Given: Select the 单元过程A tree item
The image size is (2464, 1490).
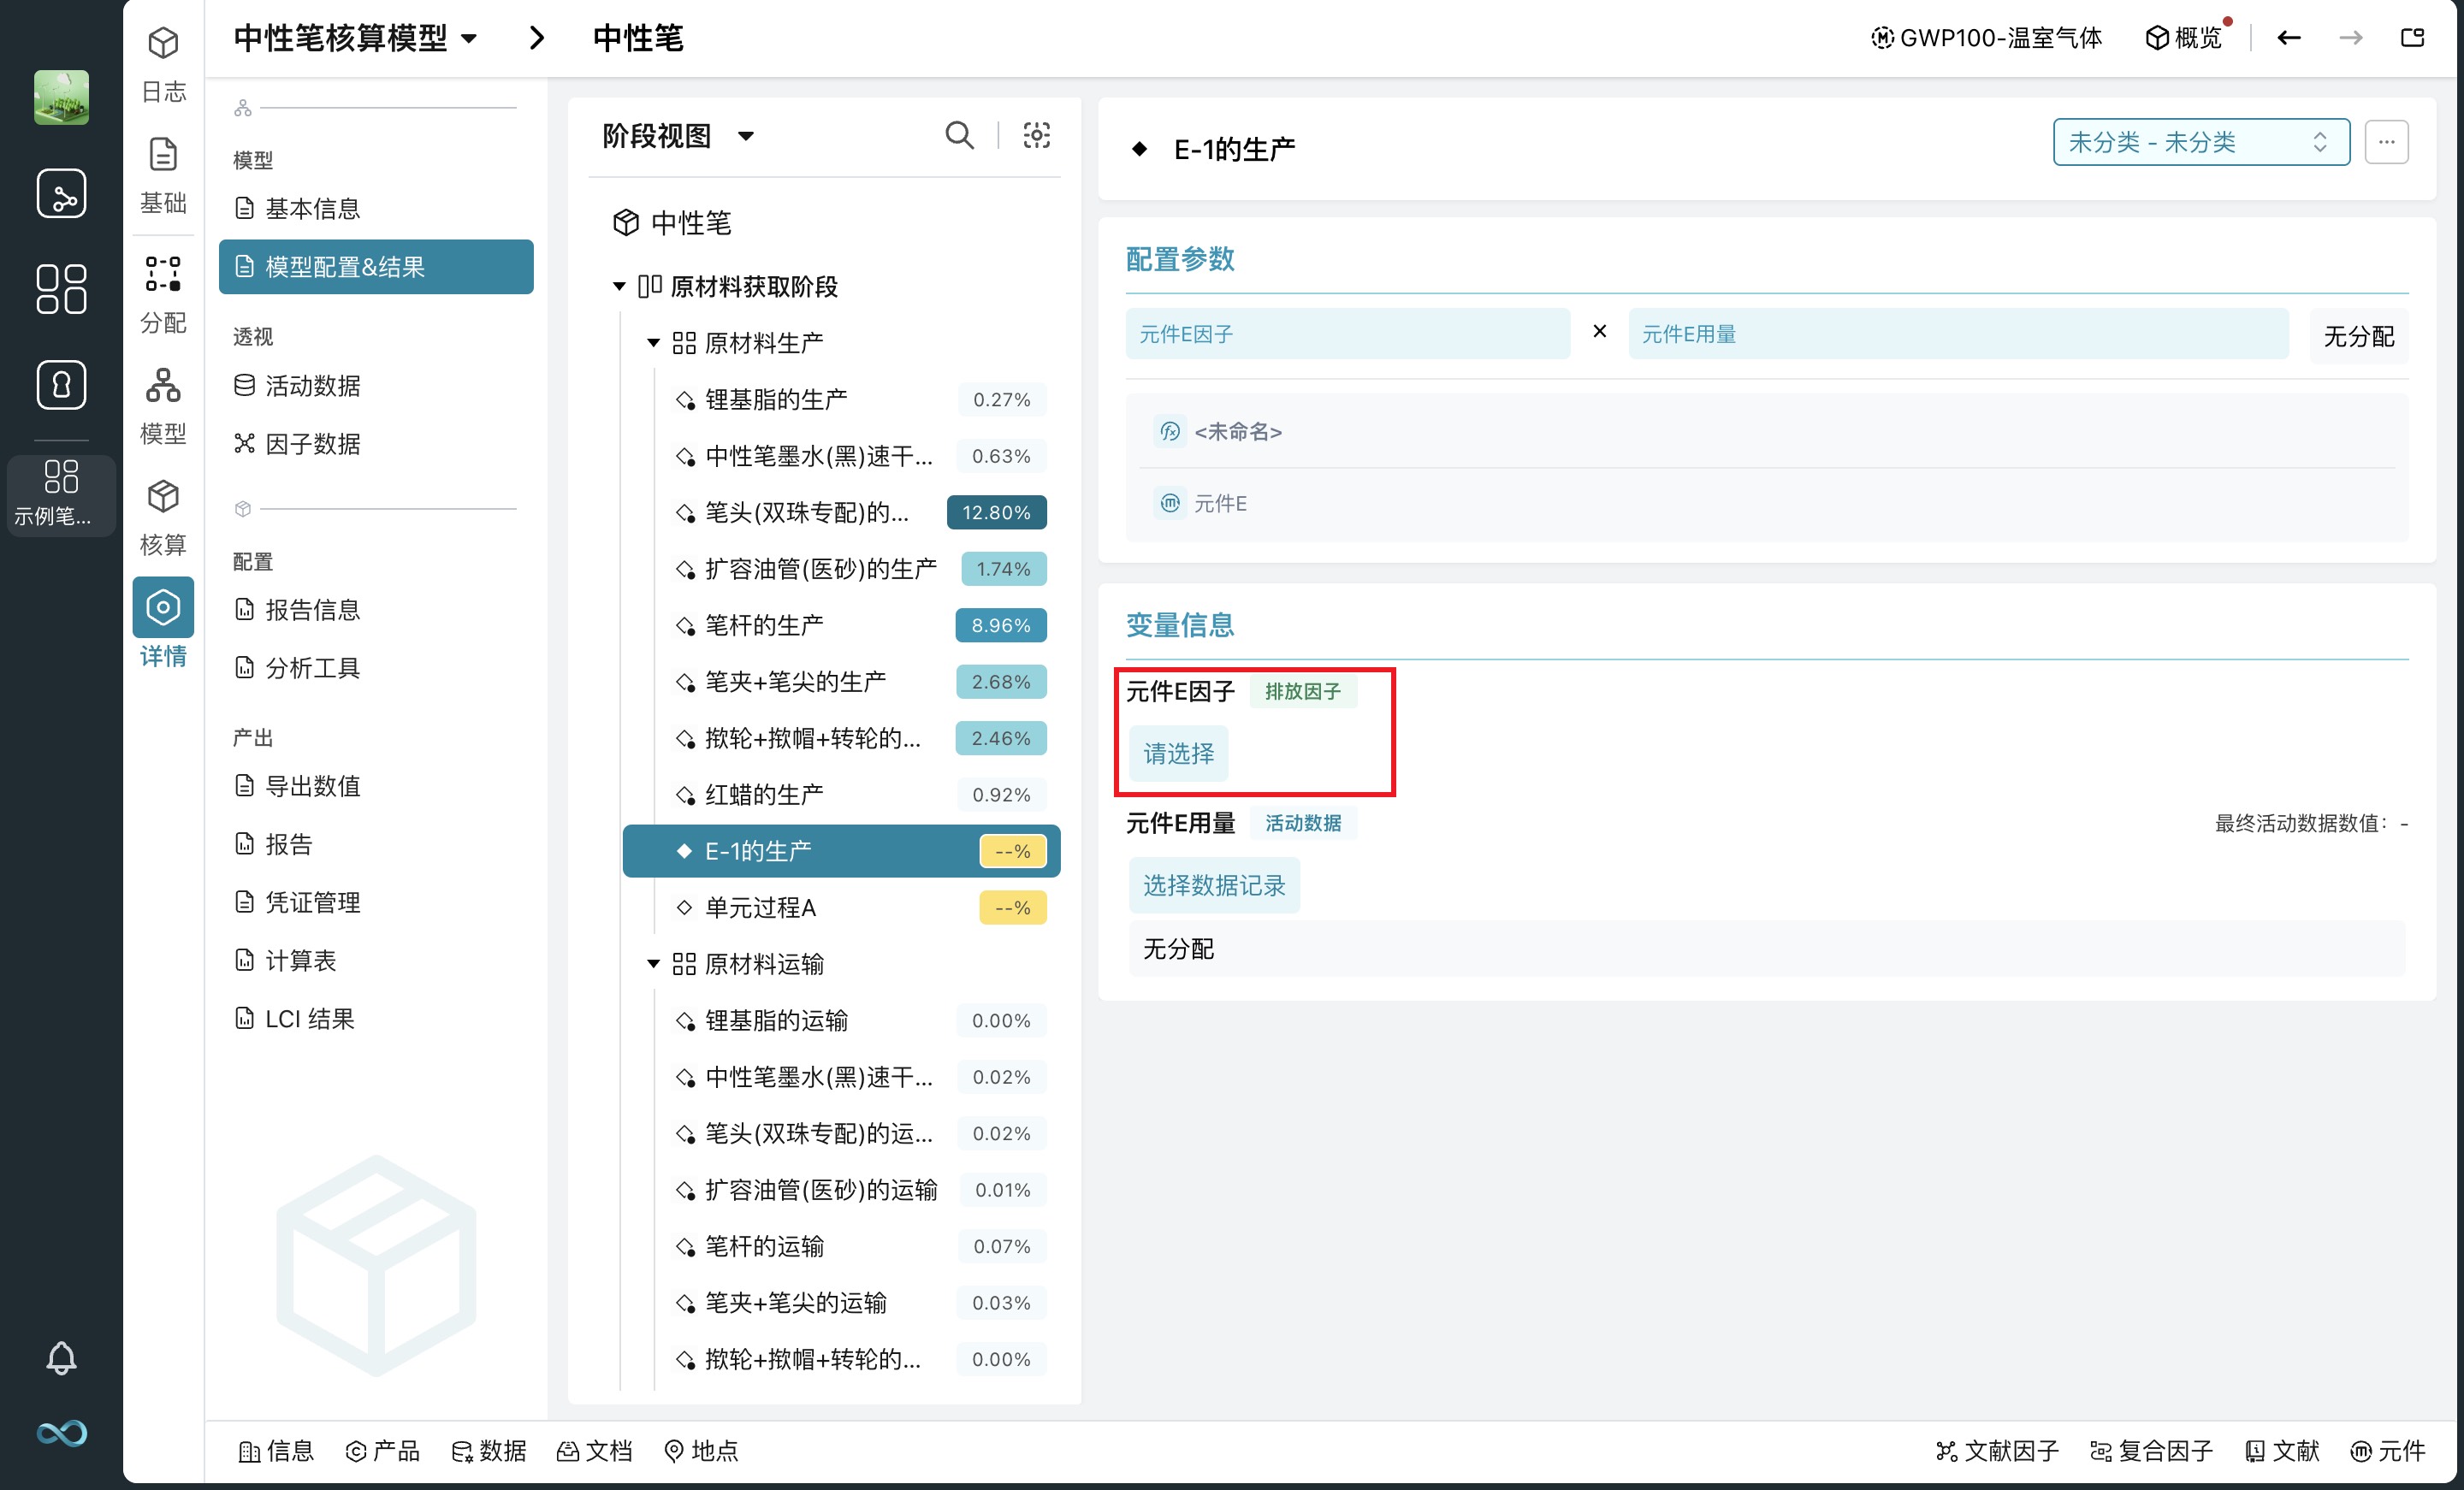Looking at the screenshot, I should tap(760, 908).
